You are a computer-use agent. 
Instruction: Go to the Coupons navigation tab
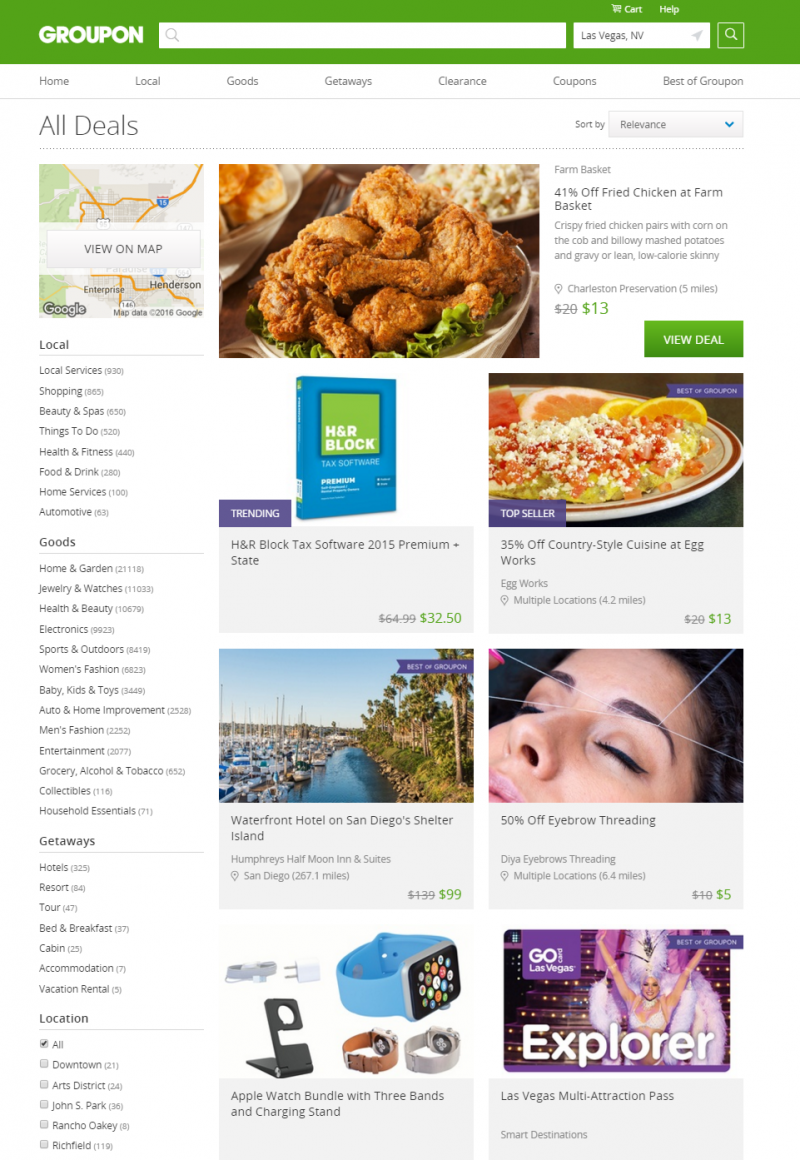point(574,81)
